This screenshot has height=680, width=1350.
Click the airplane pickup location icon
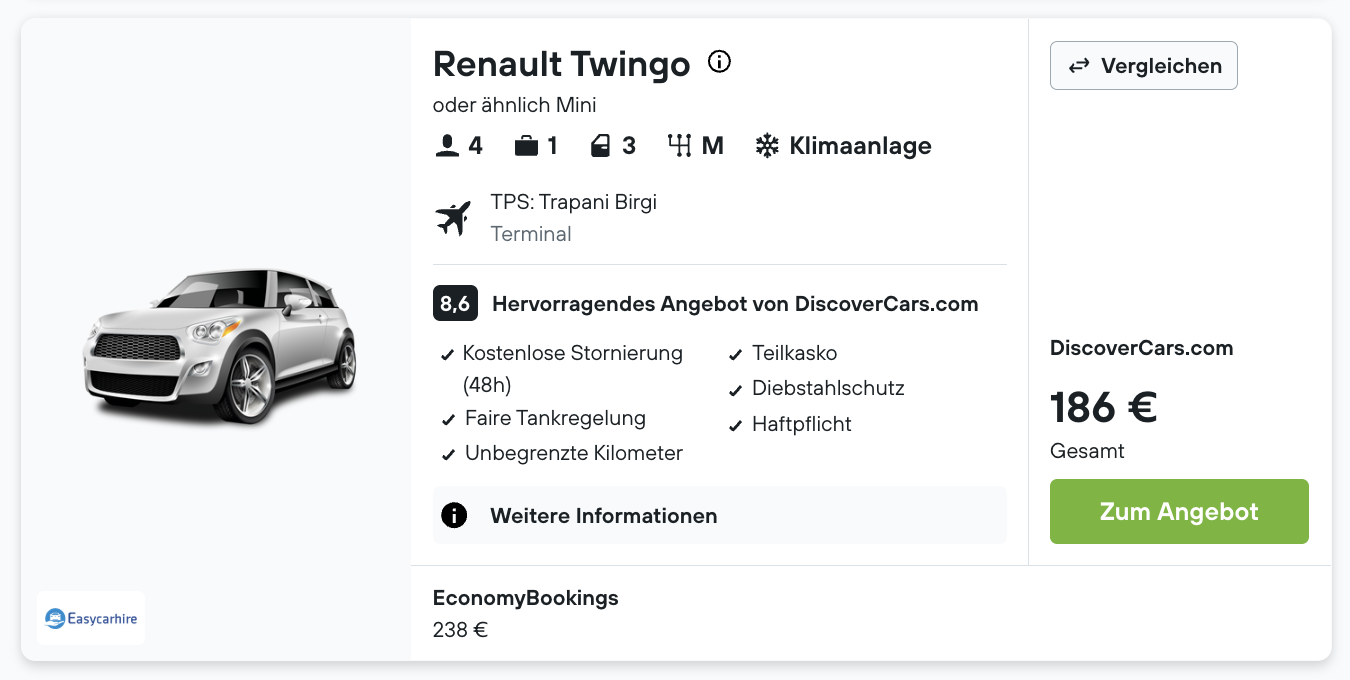click(453, 218)
